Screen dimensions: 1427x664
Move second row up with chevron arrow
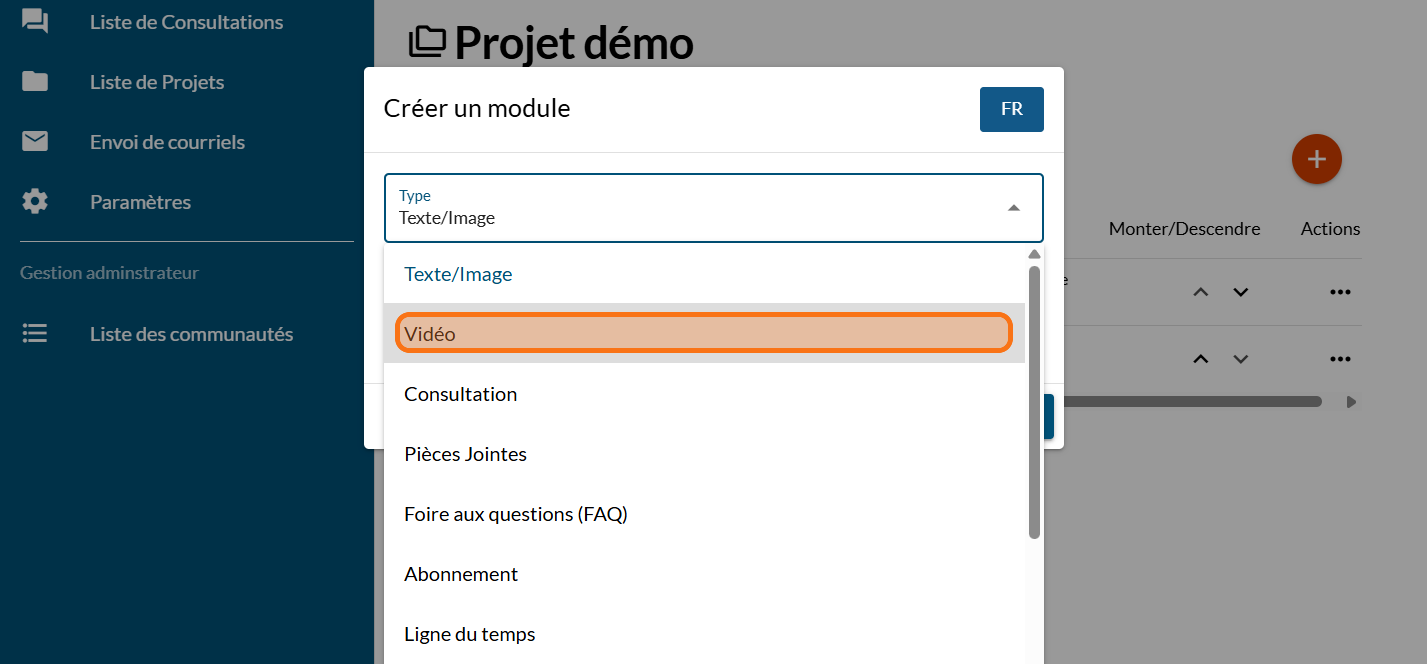click(1201, 359)
